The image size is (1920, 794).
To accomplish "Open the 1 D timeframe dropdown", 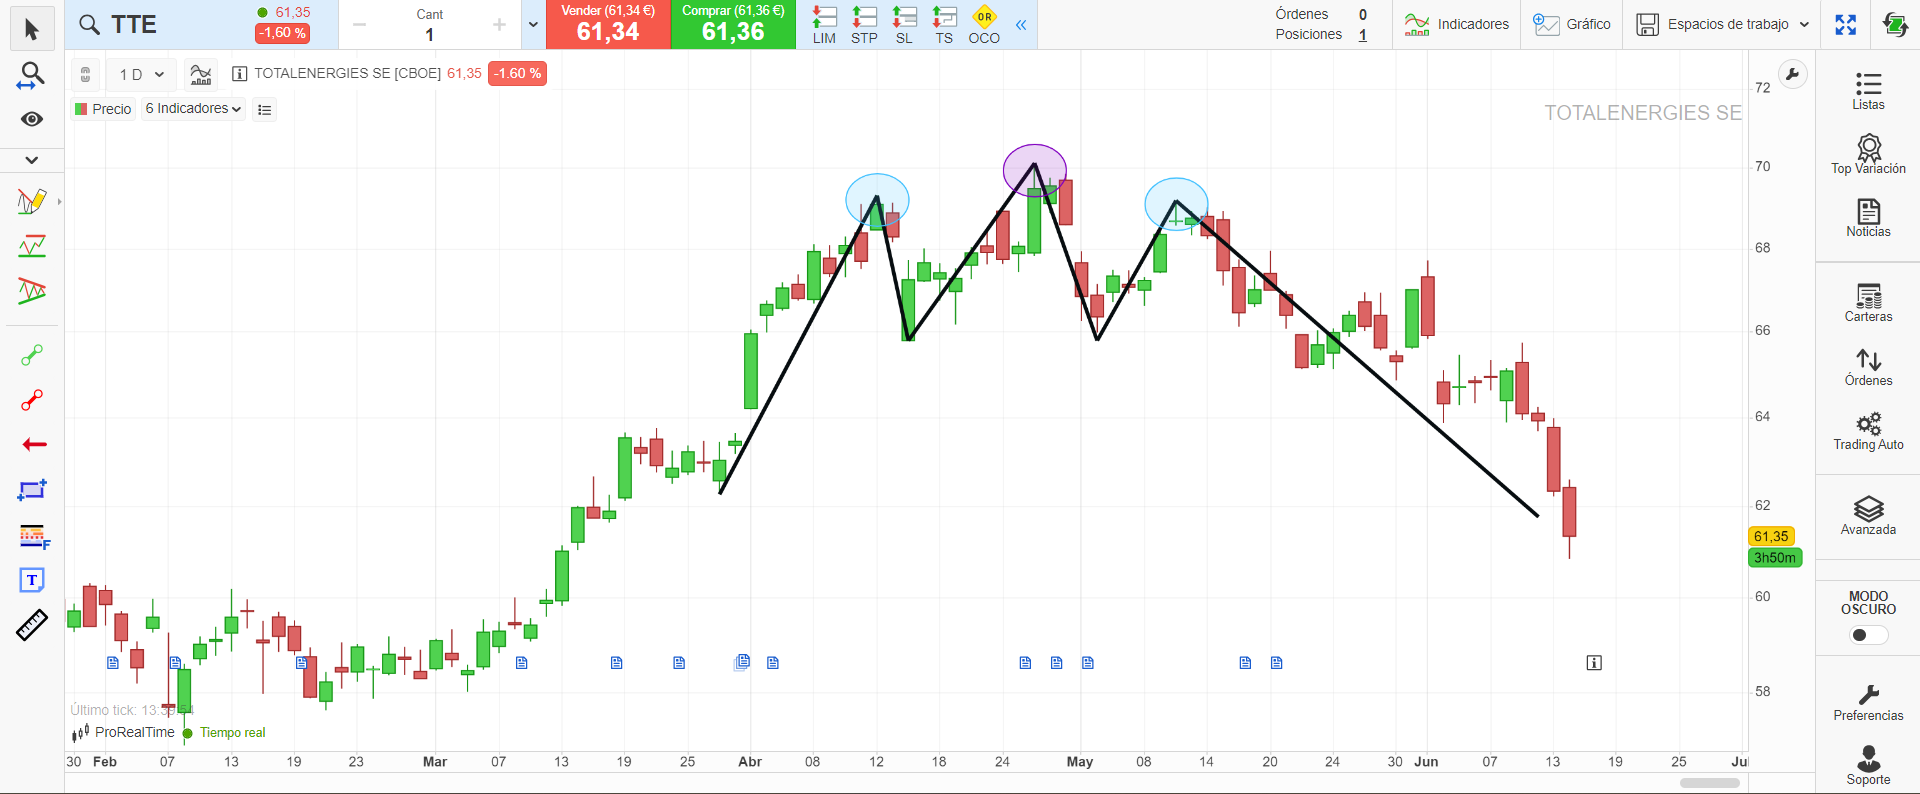I will 141,74.
